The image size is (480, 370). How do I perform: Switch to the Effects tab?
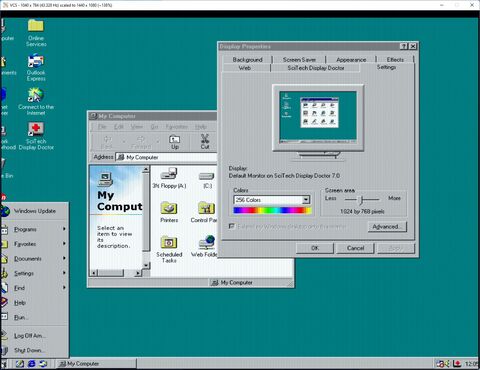[x=395, y=60]
